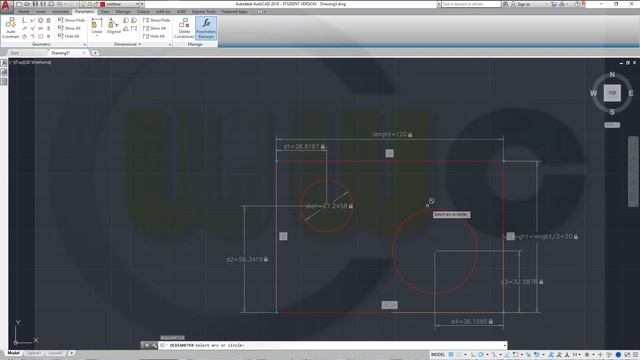Toggle geometric constraints Show/Hide
This screenshot has height=360, width=640.
(71, 20)
